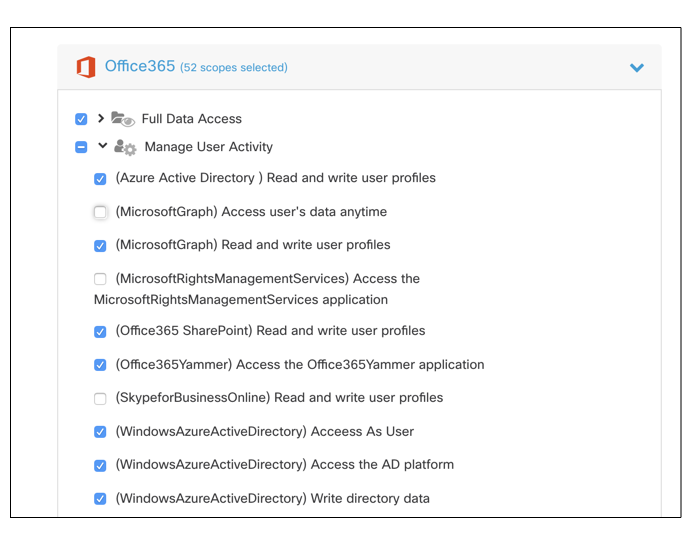
Task: Select the 'Full Data Access' label
Action: (192, 119)
